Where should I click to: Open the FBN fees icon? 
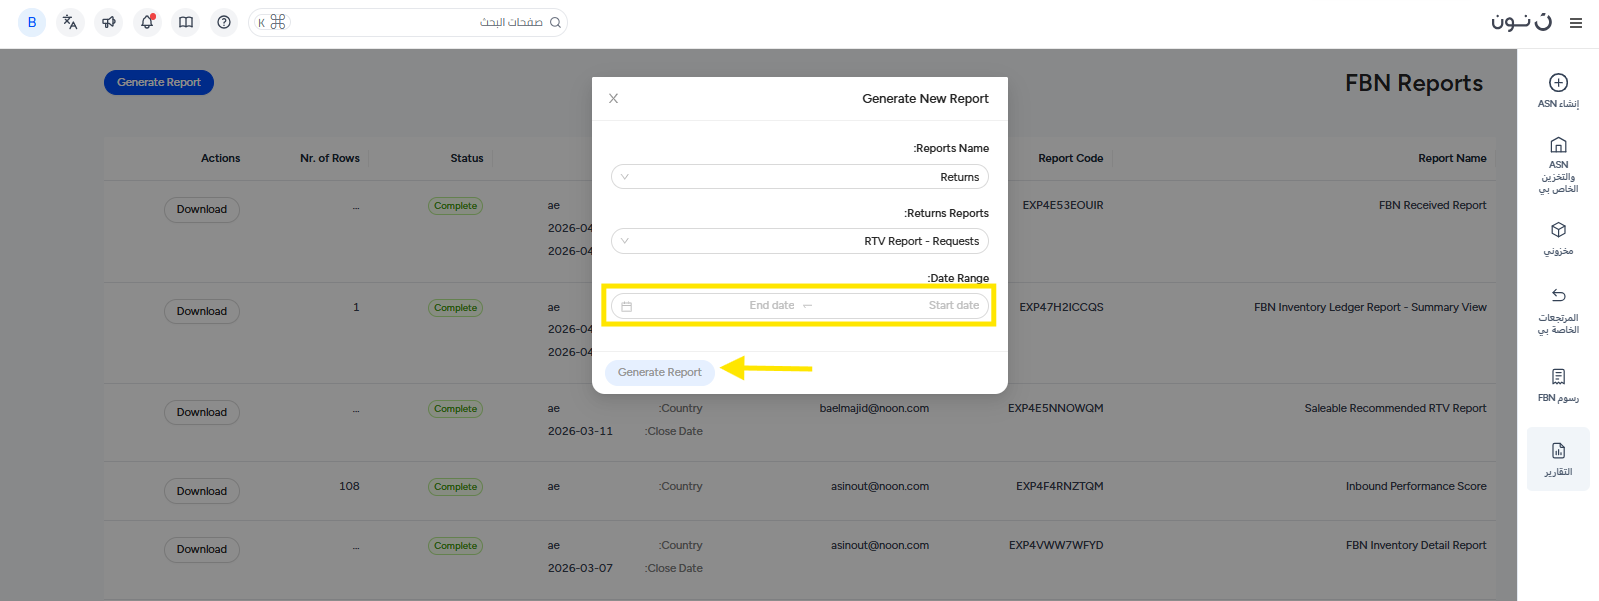1558,377
